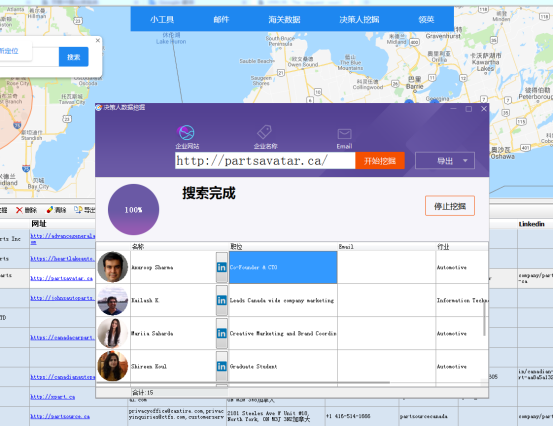Open LinkedIn icon for Kailash K
Viewport: 554px width, 426px height.
click(222, 300)
